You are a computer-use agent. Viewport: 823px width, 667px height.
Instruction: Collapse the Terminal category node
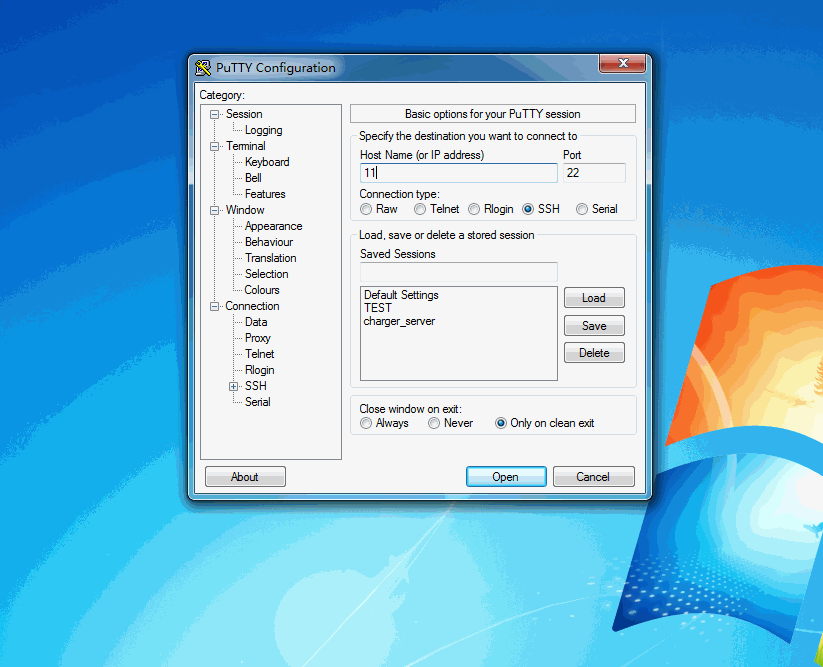(214, 146)
